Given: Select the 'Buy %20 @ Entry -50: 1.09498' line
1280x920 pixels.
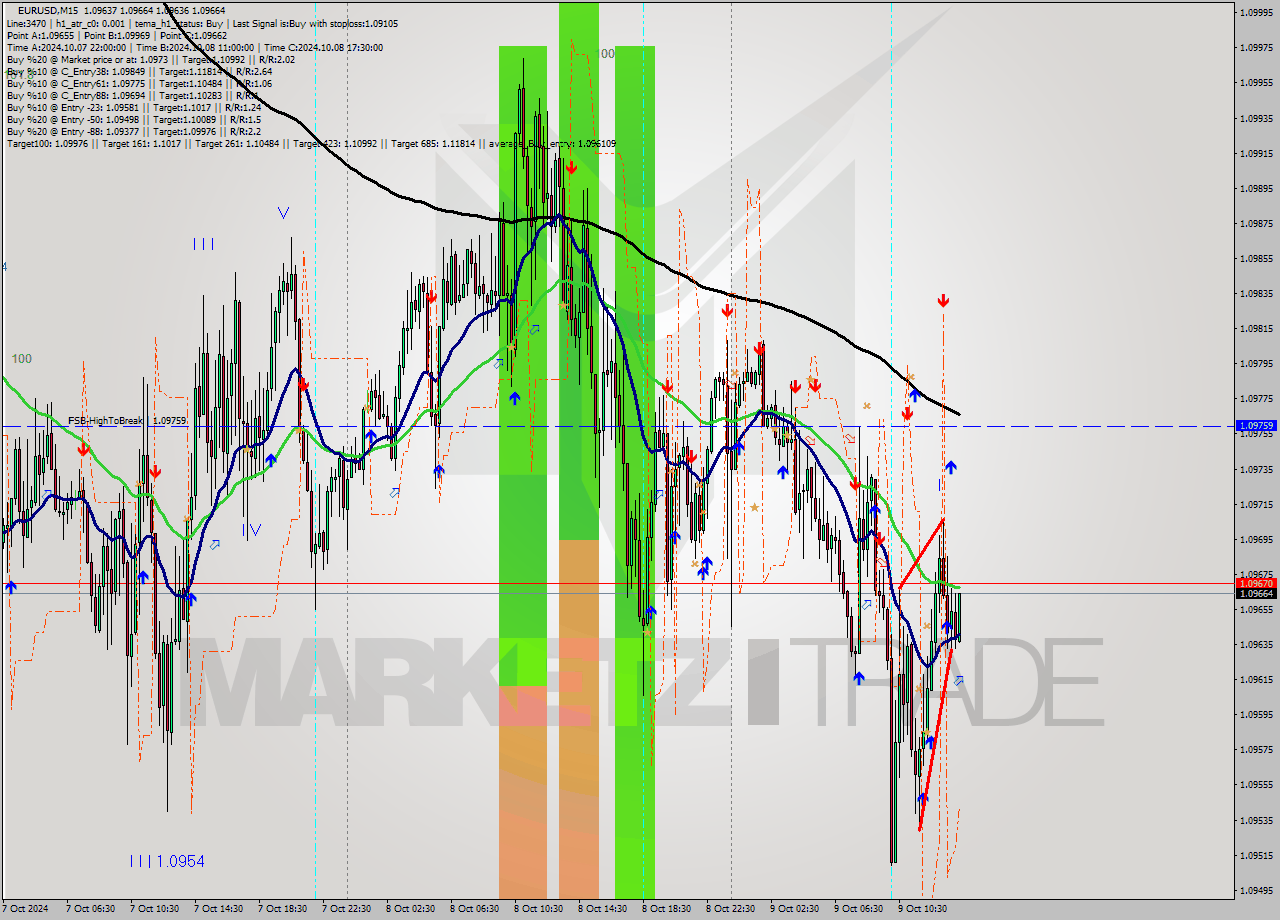Looking at the screenshot, I should pyautogui.click(x=132, y=119).
